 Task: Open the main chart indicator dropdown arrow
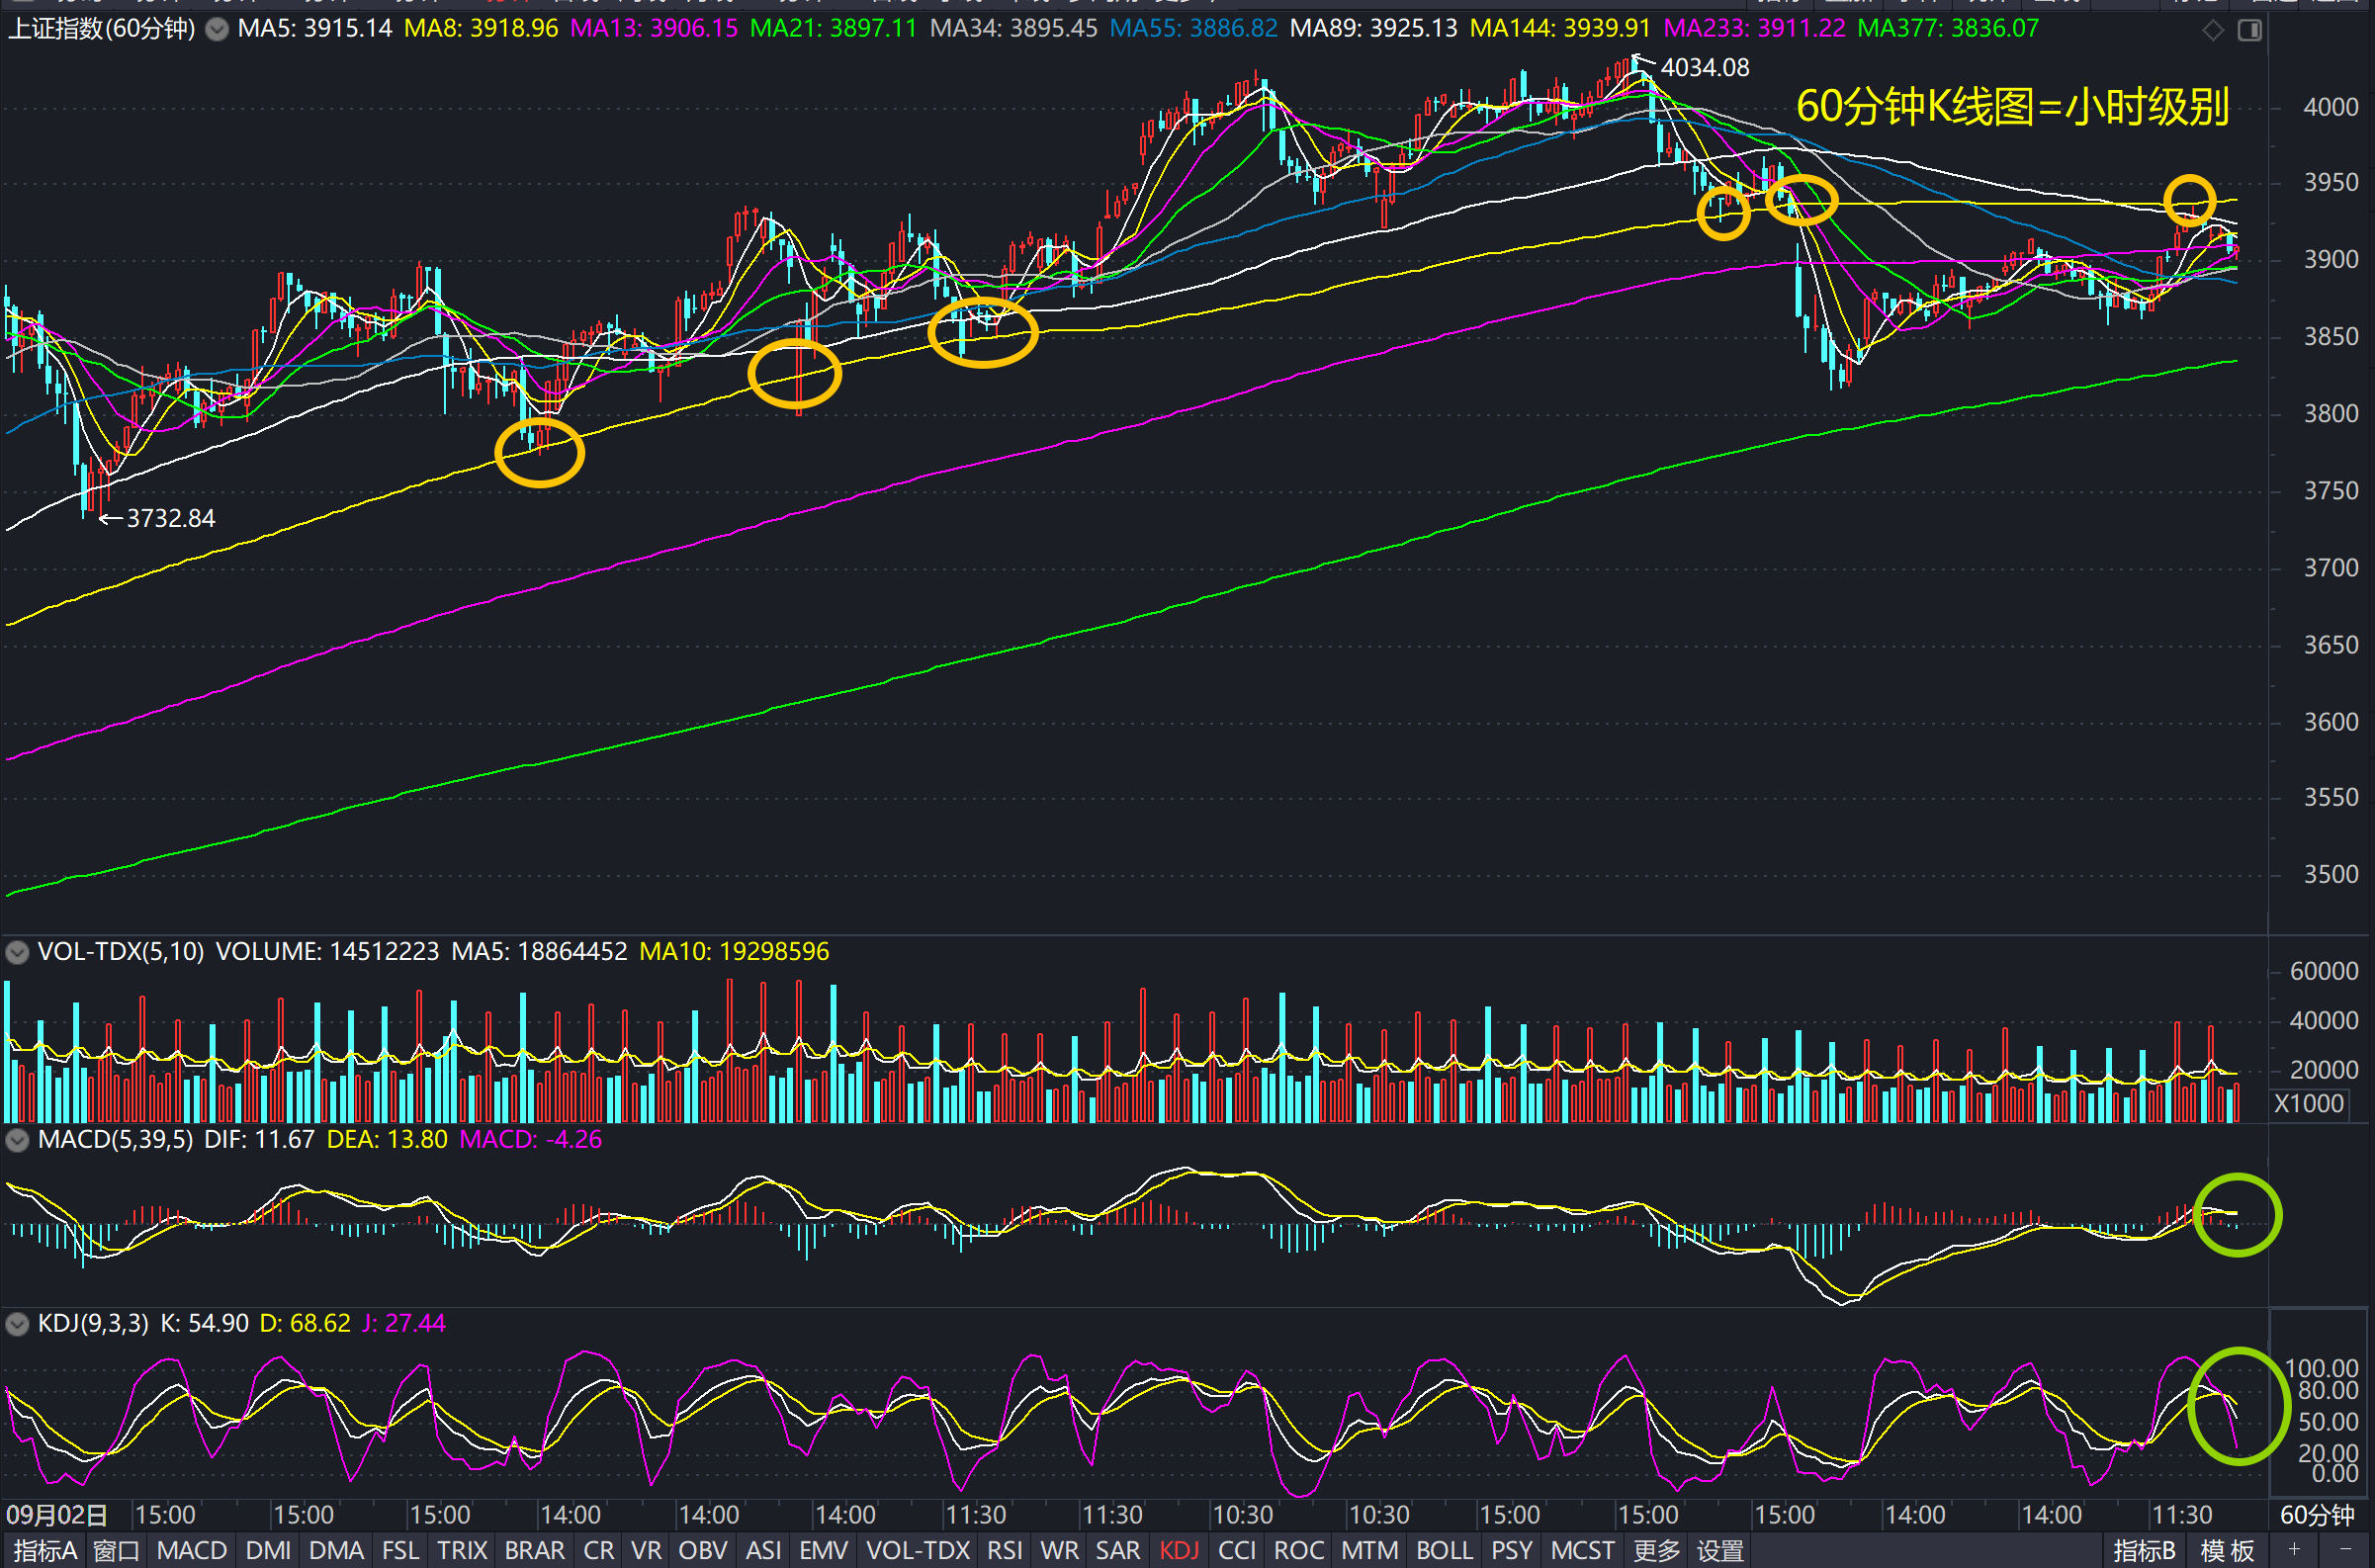tap(216, 29)
